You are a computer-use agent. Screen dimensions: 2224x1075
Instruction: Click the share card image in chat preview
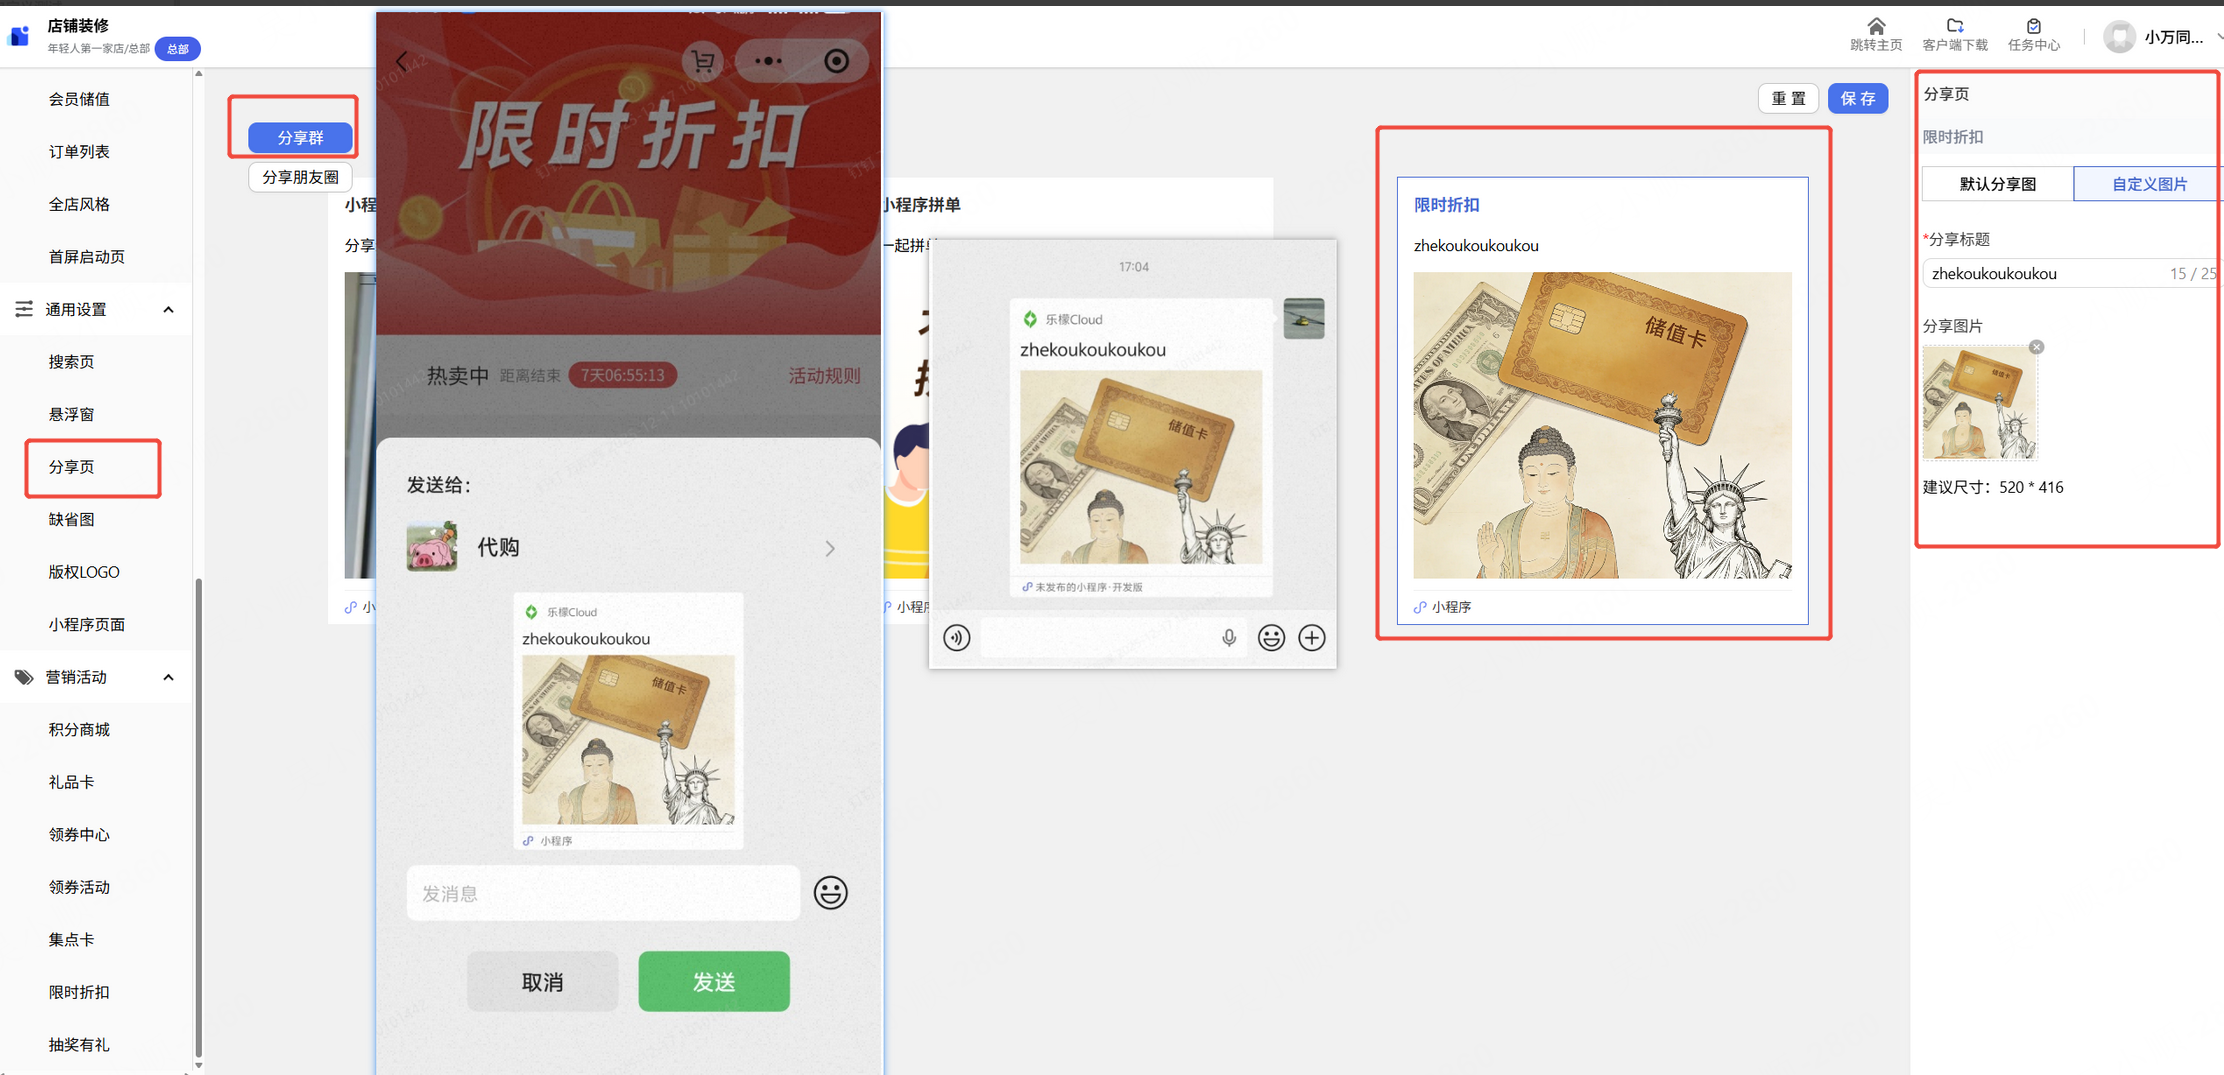point(1141,467)
